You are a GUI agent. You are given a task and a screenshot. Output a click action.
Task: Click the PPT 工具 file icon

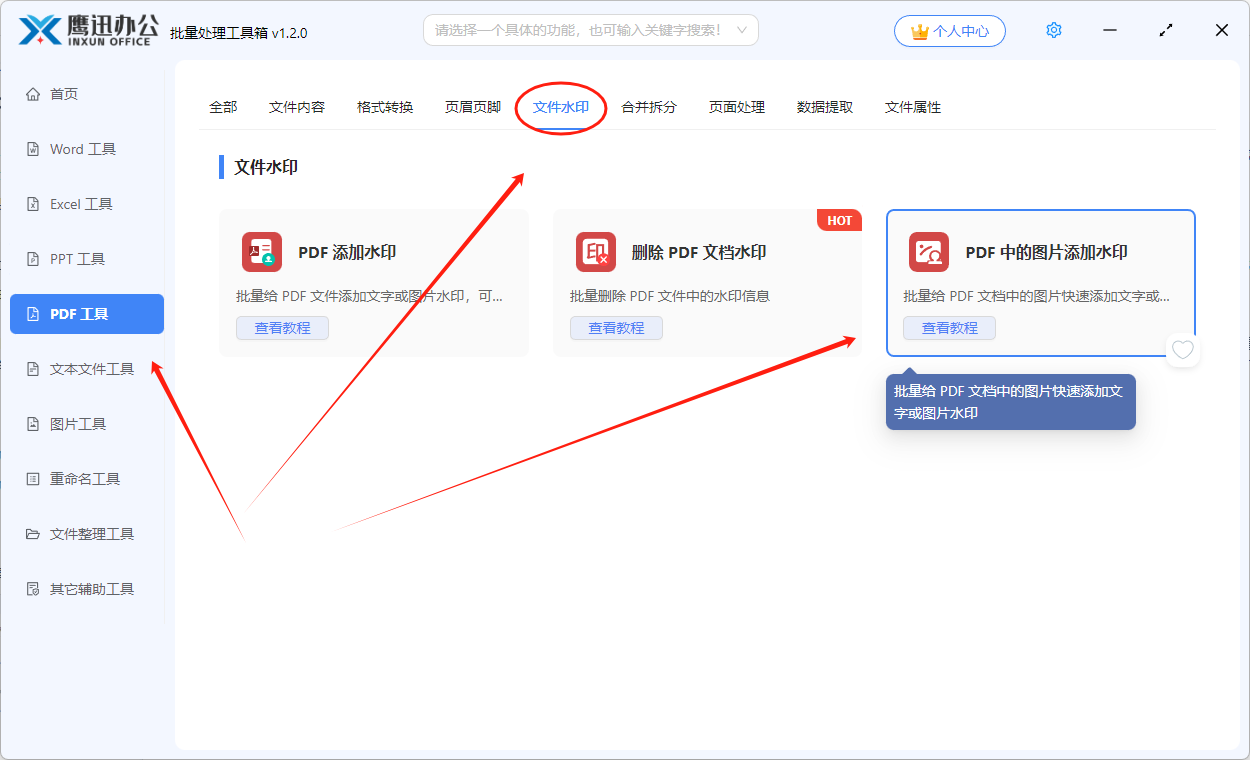pyautogui.click(x=33, y=259)
